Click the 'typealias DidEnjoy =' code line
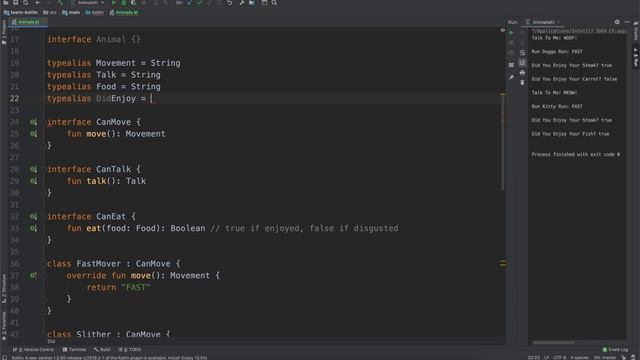 (x=100, y=98)
